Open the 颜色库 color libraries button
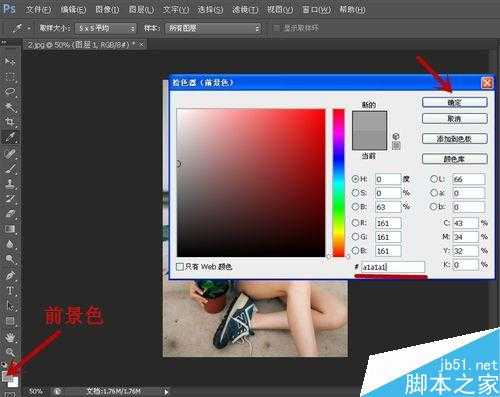 (x=455, y=159)
